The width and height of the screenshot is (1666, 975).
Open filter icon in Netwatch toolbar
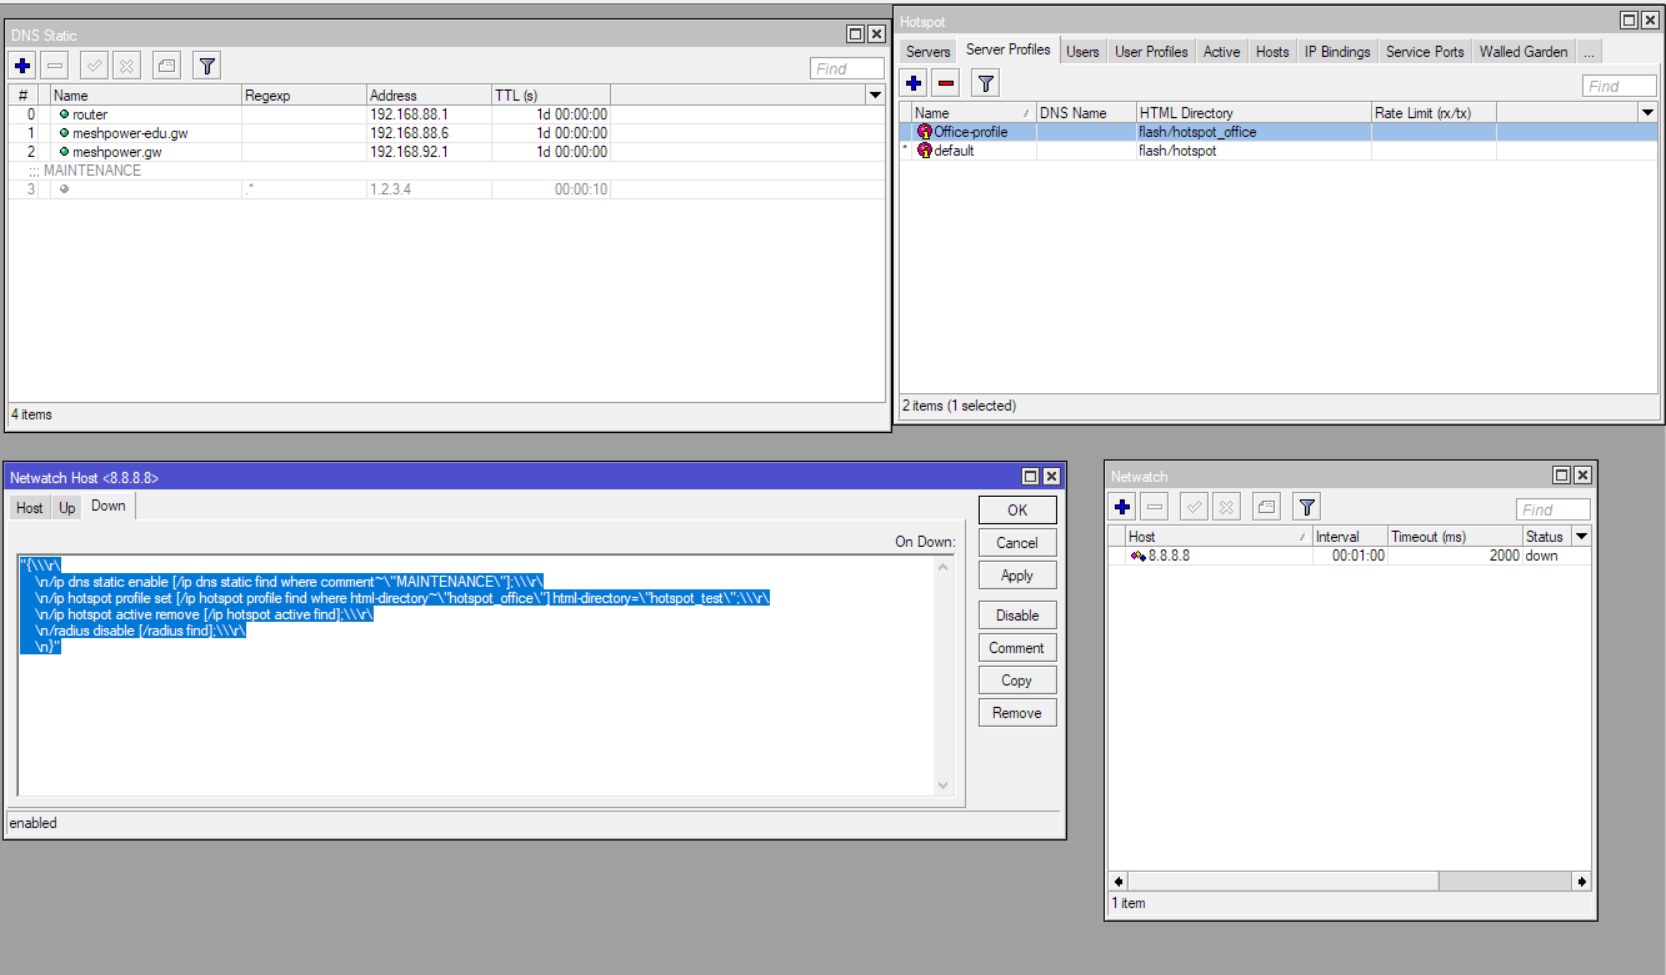(1307, 507)
